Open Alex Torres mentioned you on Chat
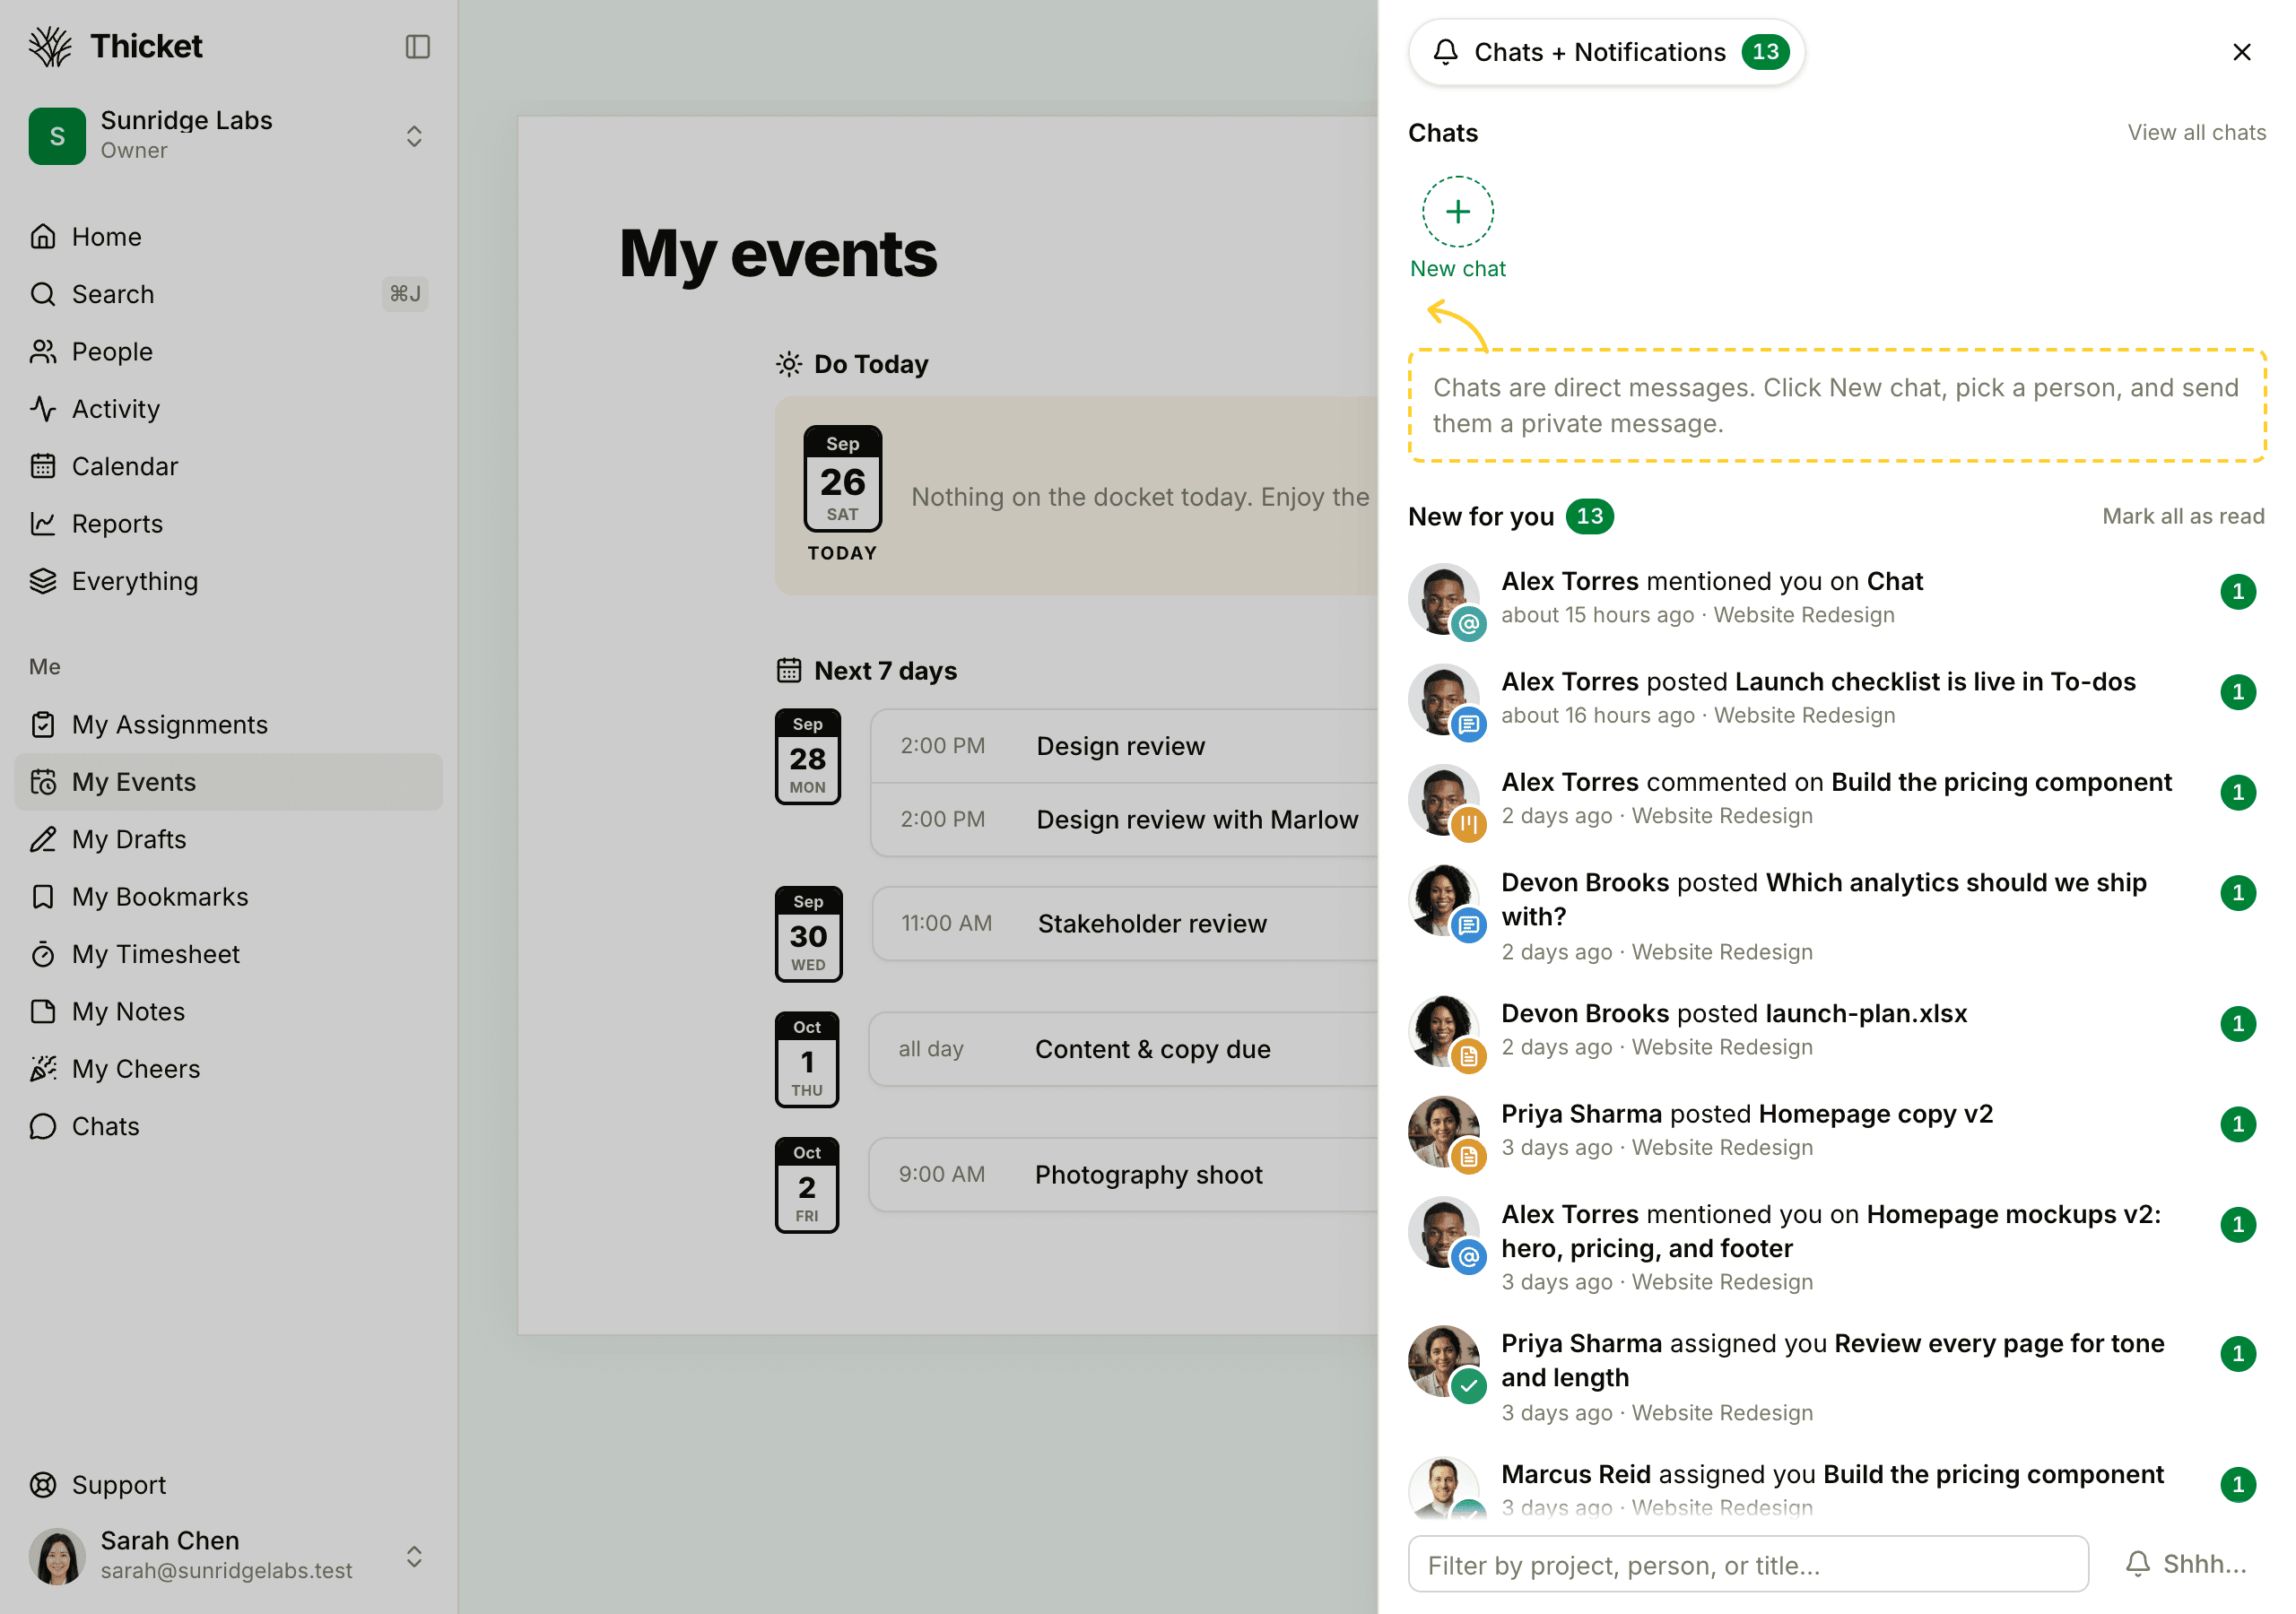Screen dimensions: 2296x1614 pos(1835,597)
